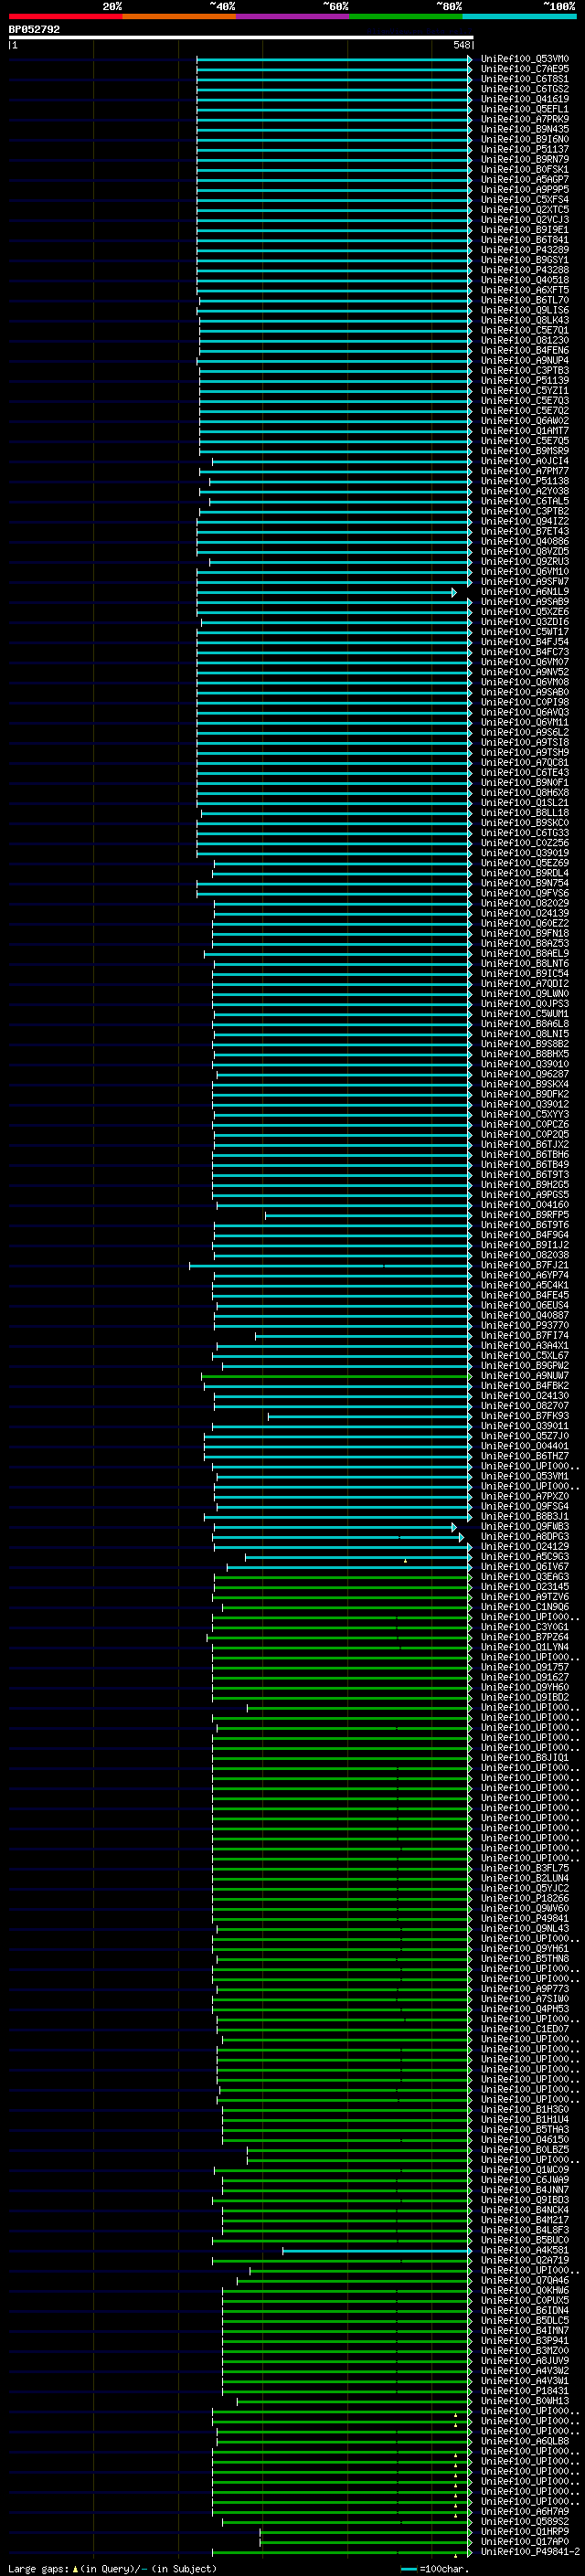Click hit label UniRef100_B7FI74
585x2576 pixels.
pyautogui.click(x=524, y=1335)
